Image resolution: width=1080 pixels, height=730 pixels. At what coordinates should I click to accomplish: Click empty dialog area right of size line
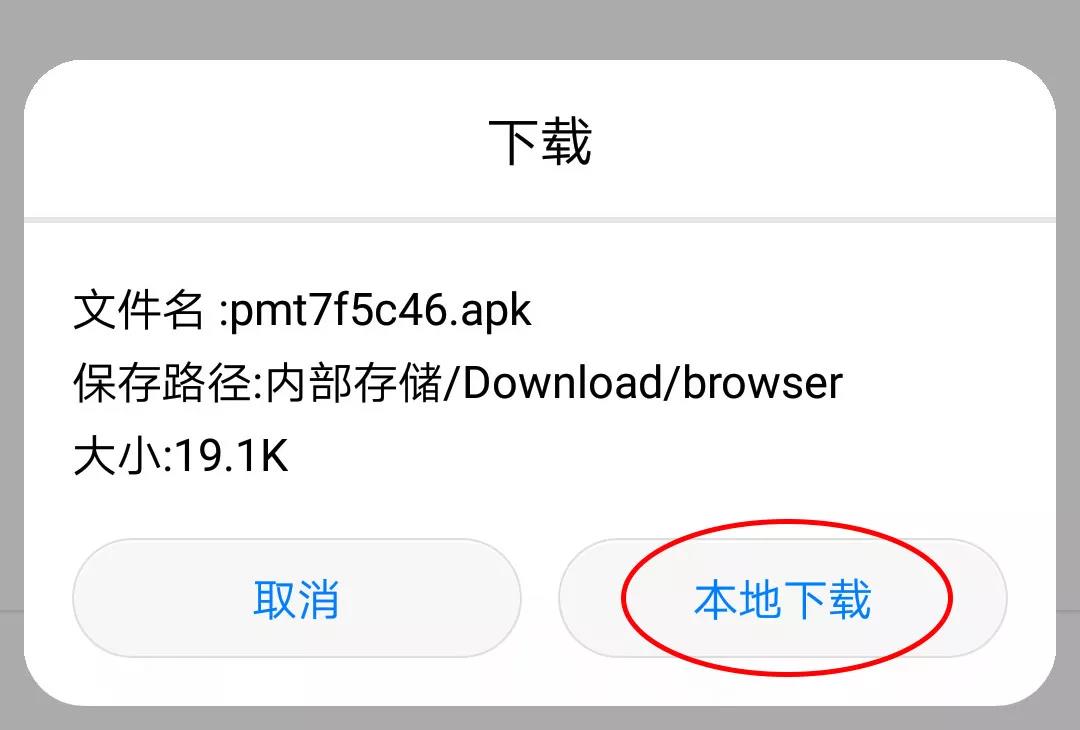668,456
